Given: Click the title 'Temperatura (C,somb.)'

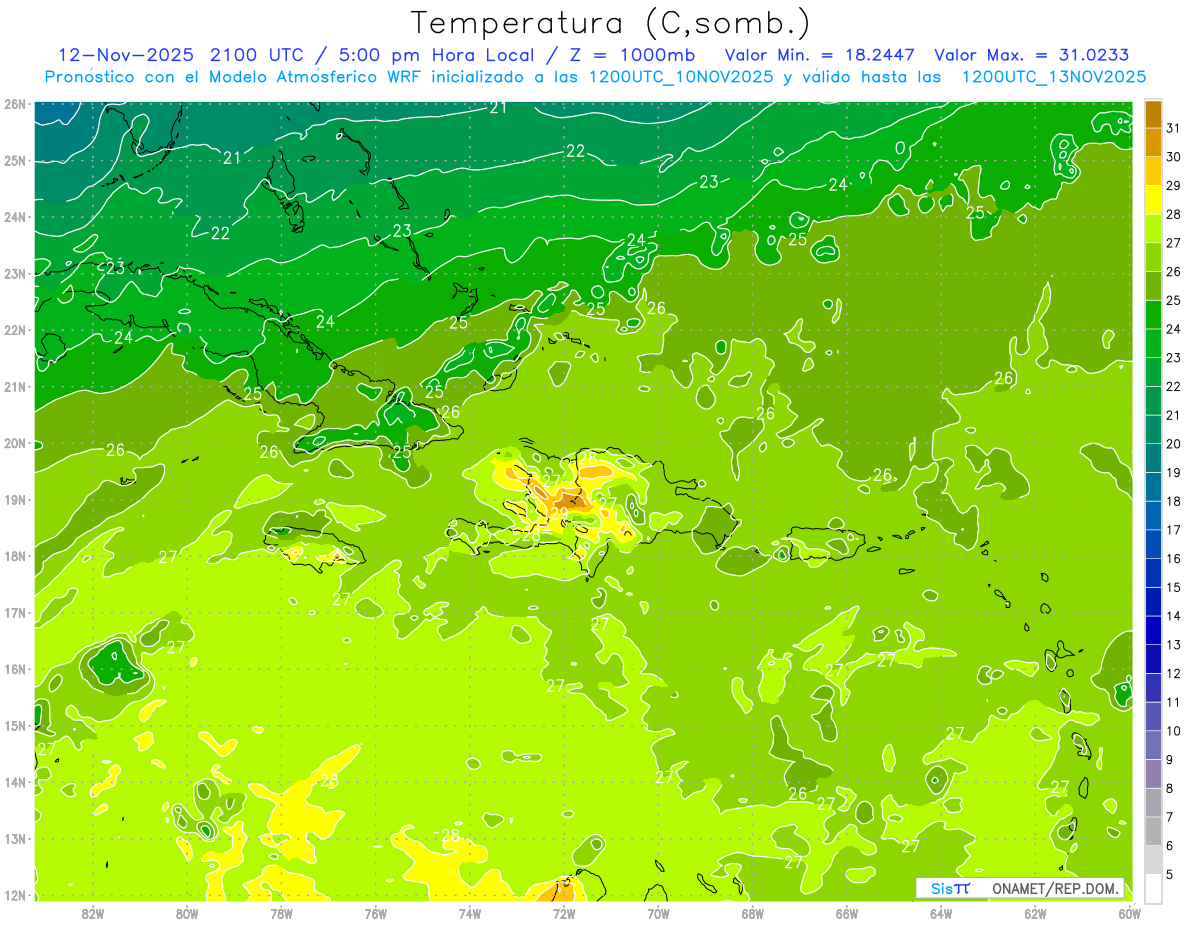Looking at the screenshot, I should pos(611,23).
